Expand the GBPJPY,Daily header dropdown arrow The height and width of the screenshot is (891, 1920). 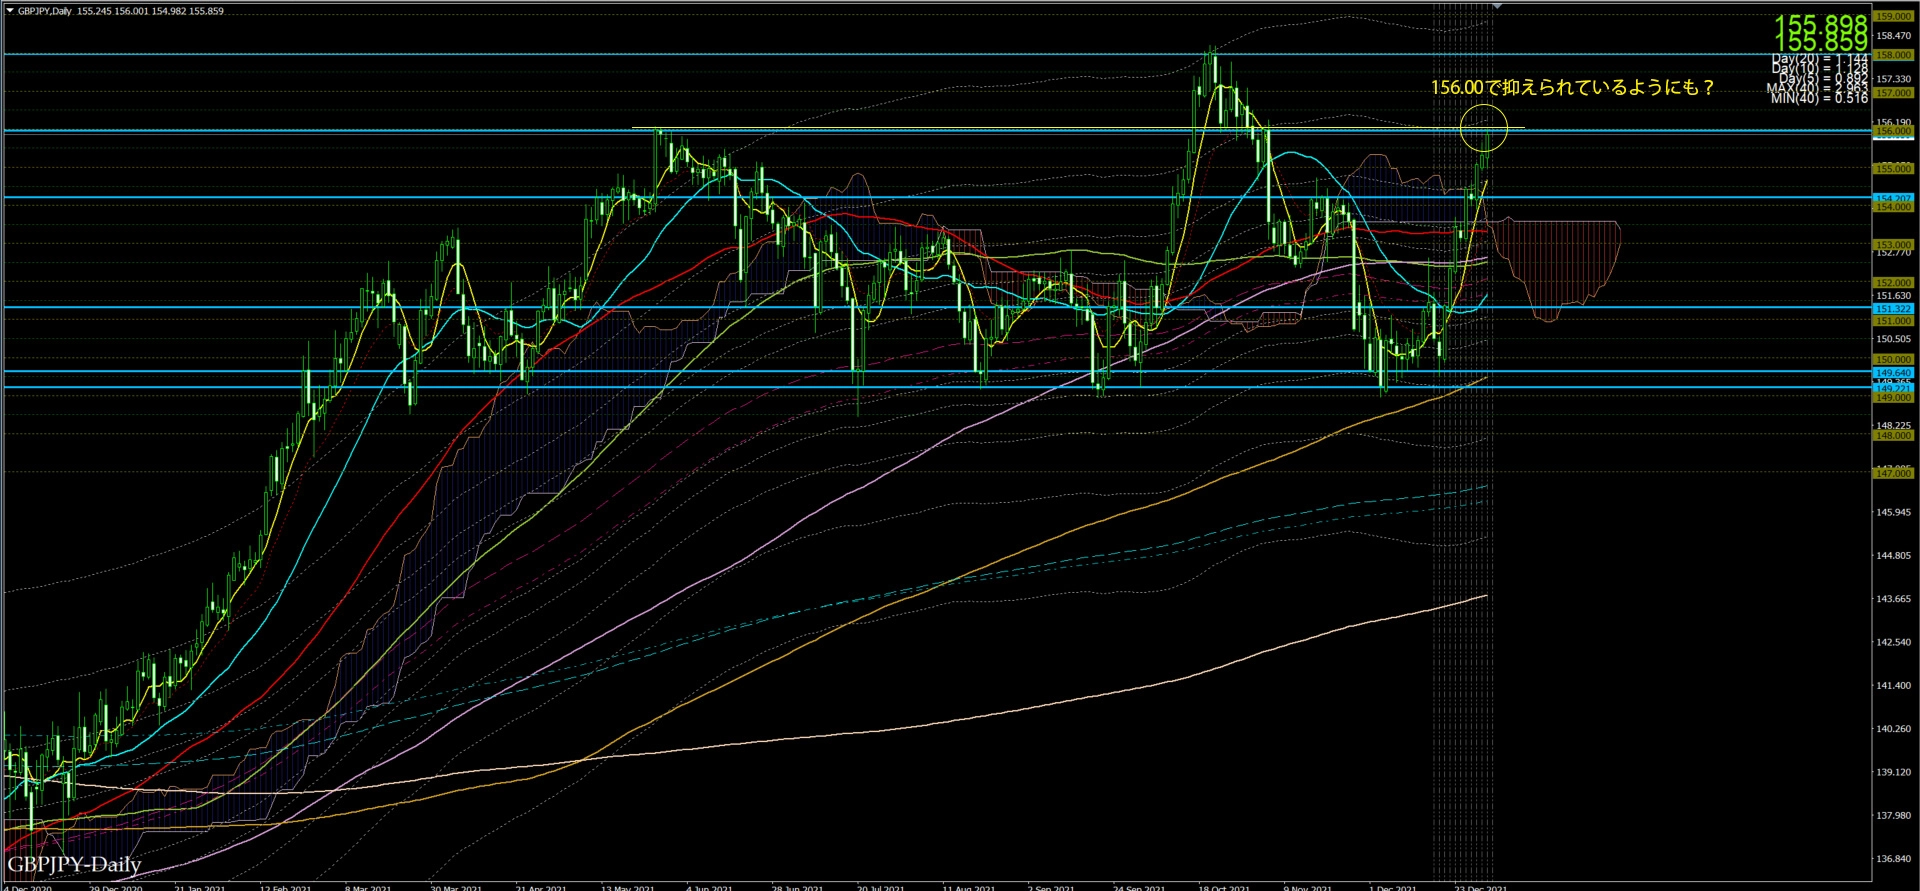(10, 11)
